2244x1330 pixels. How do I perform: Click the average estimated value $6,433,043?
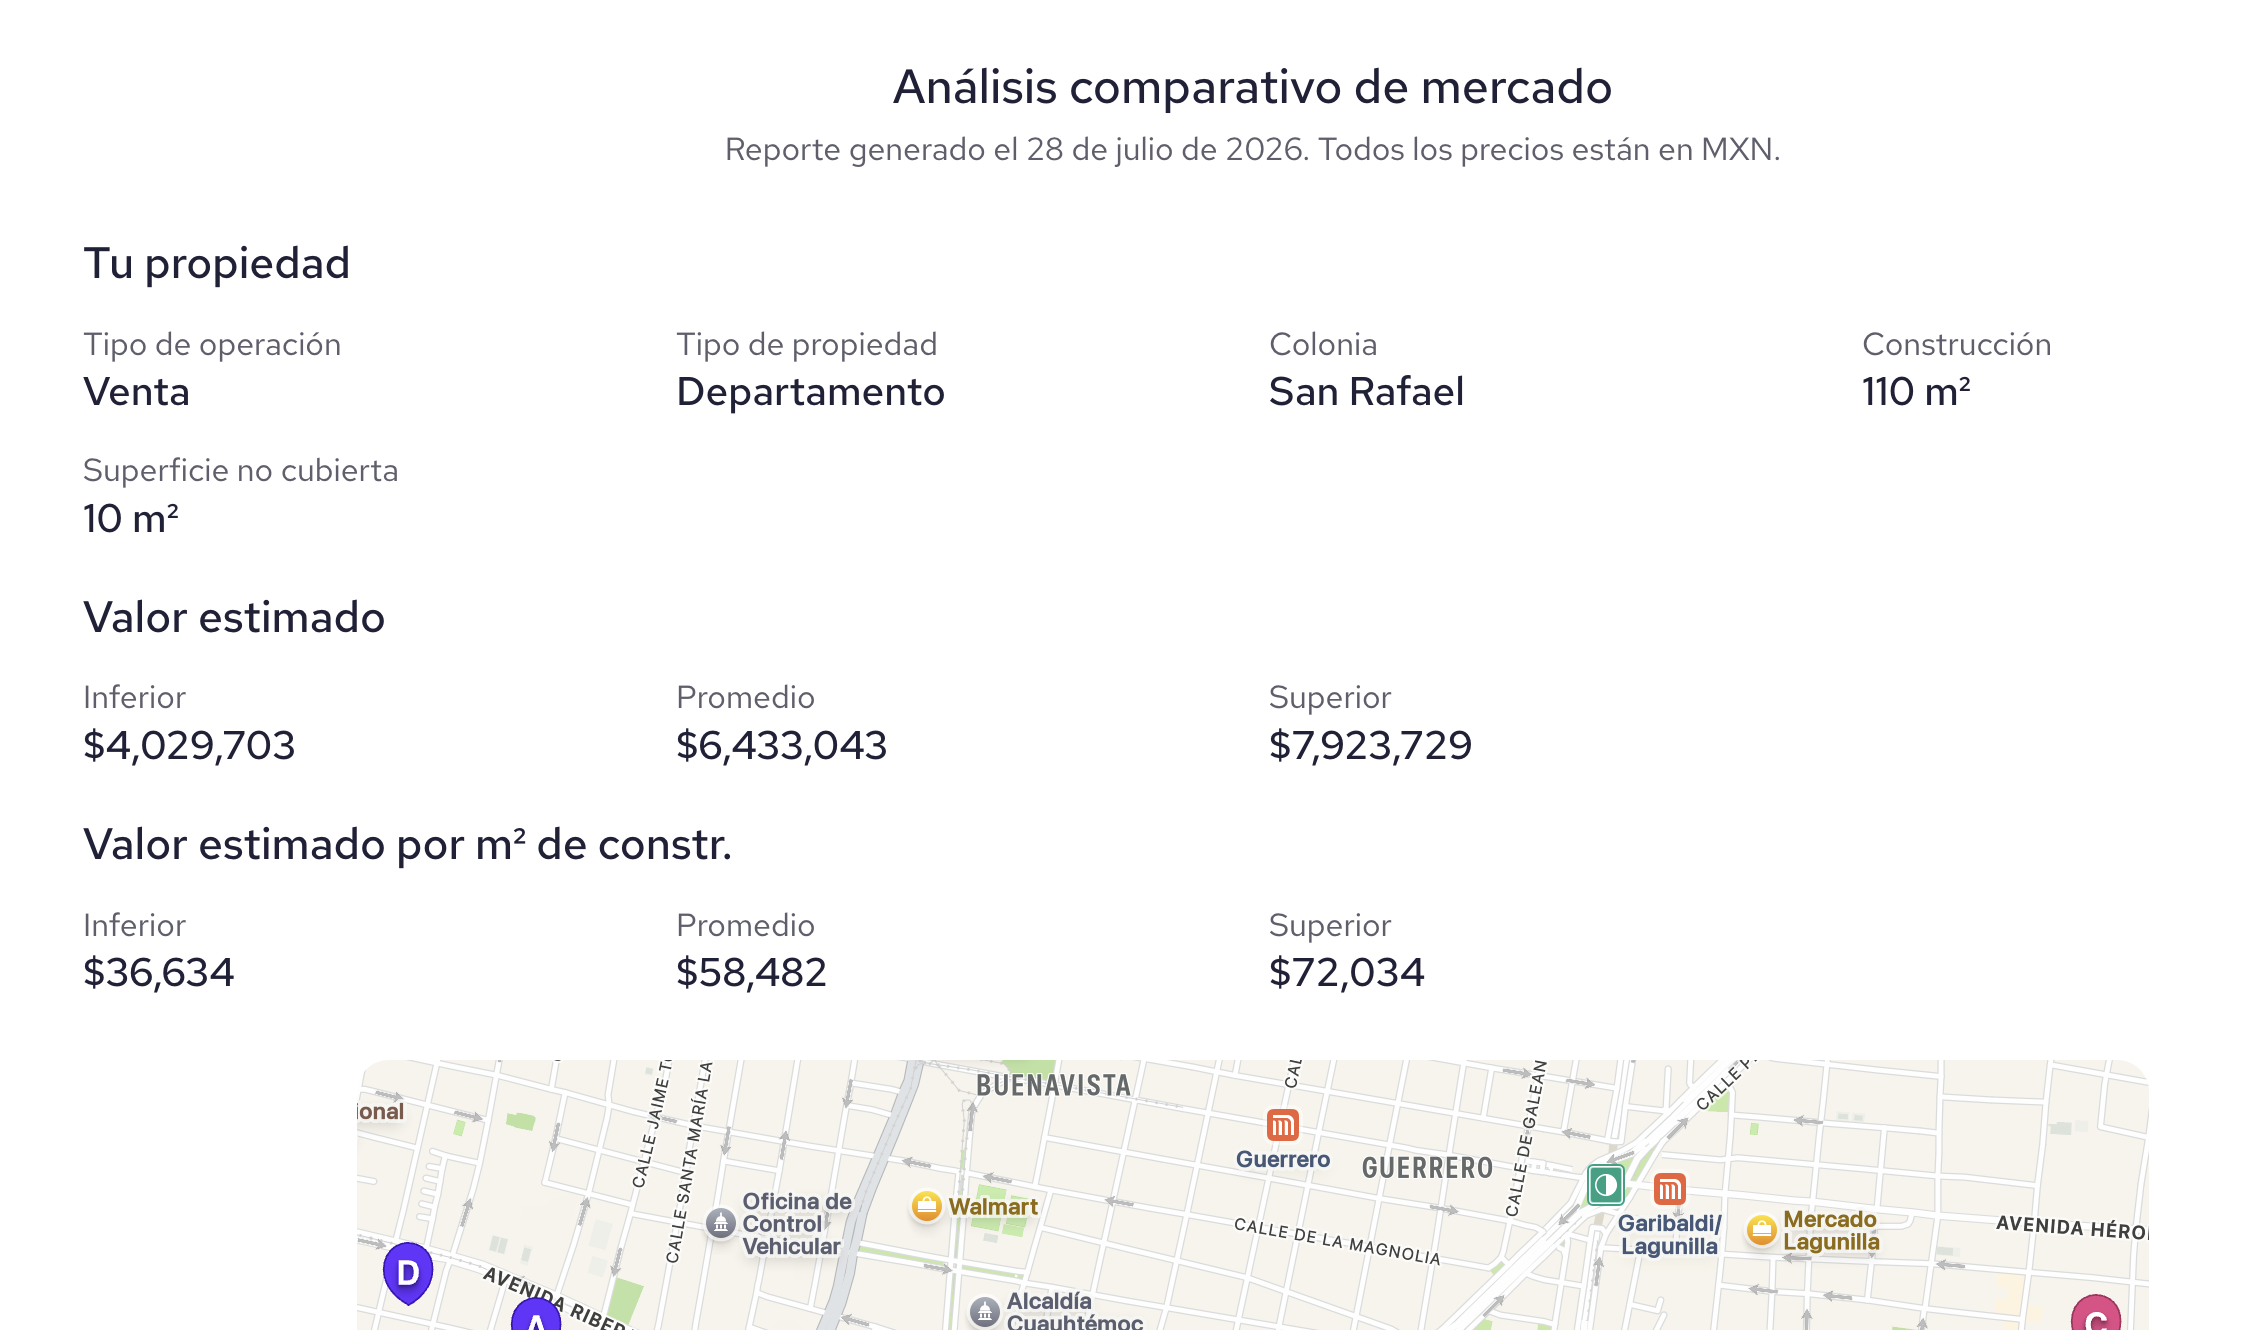781,745
